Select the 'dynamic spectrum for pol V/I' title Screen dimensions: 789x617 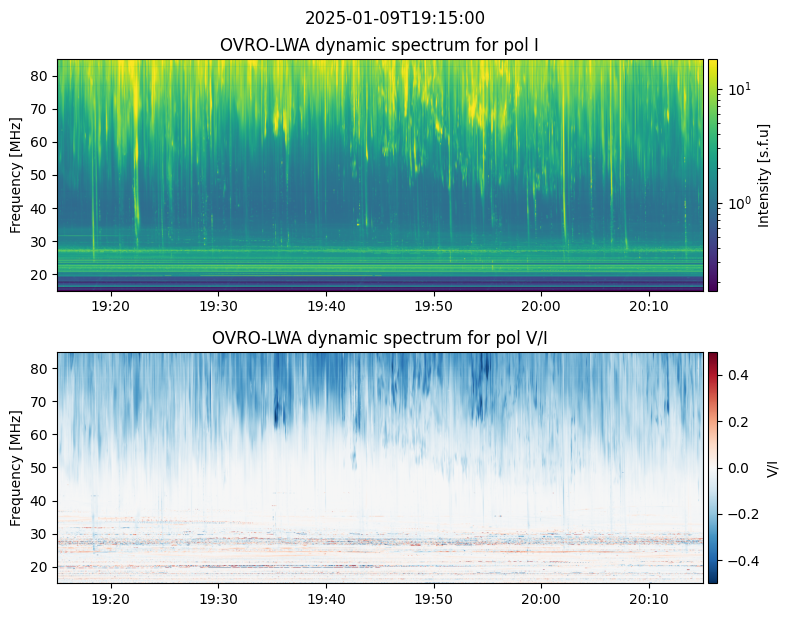click(380, 338)
